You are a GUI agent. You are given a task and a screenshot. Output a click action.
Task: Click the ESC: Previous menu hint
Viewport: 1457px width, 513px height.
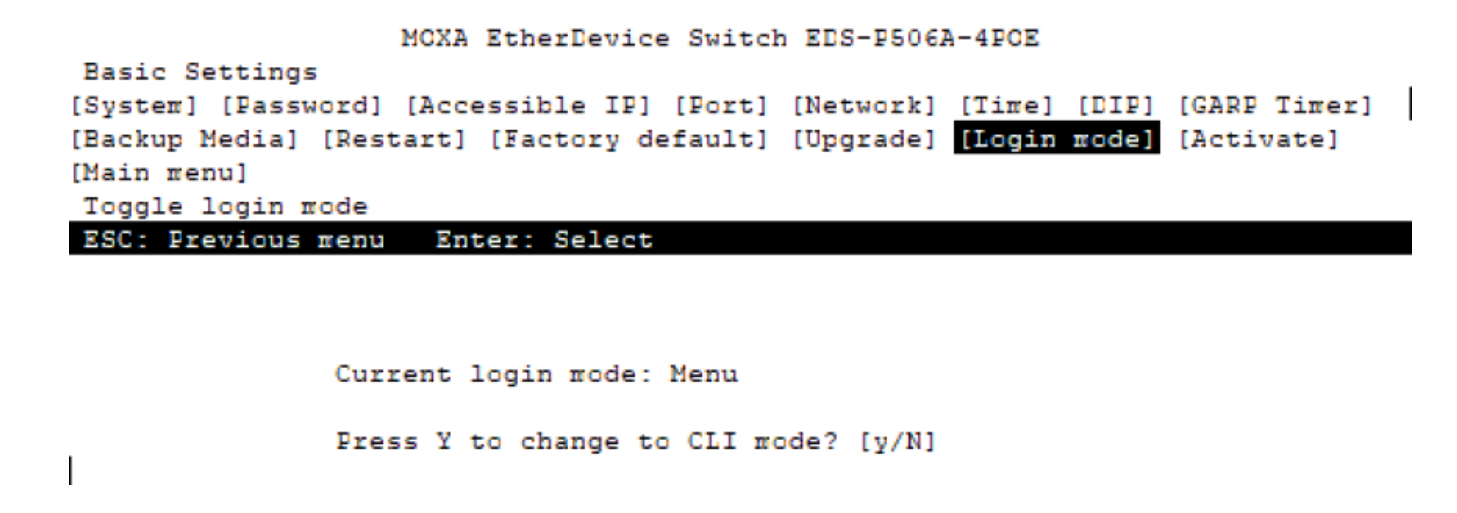[x=234, y=240]
